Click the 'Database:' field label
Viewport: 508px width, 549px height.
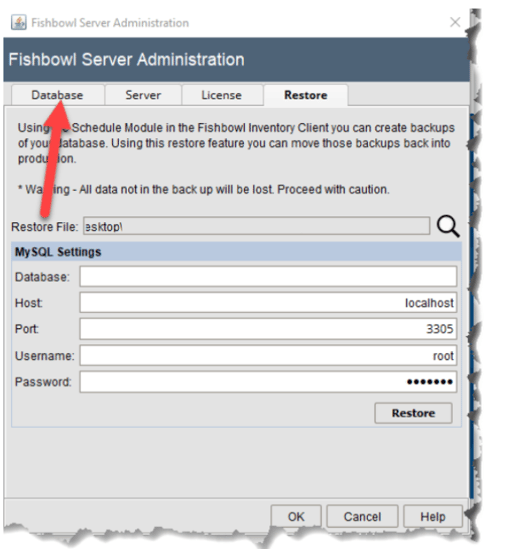42,277
